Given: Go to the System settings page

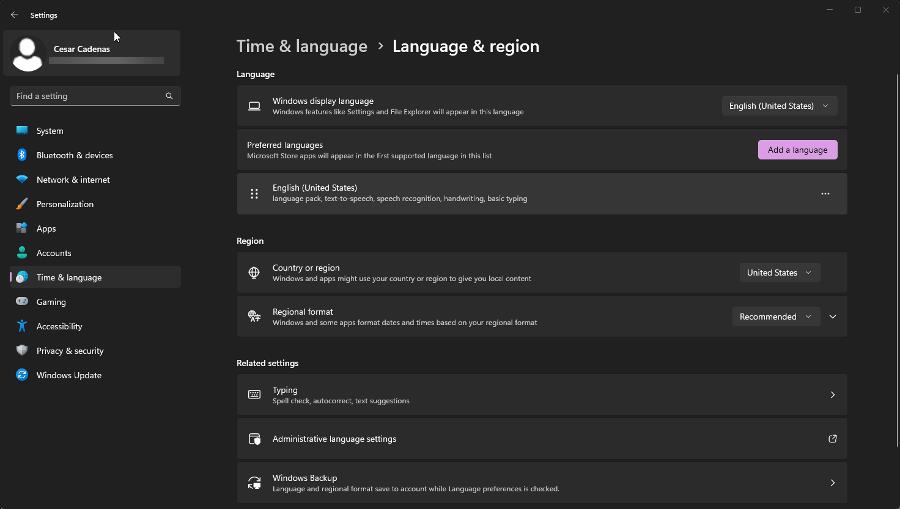Looking at the screenshot, I should tap(49, 131).
